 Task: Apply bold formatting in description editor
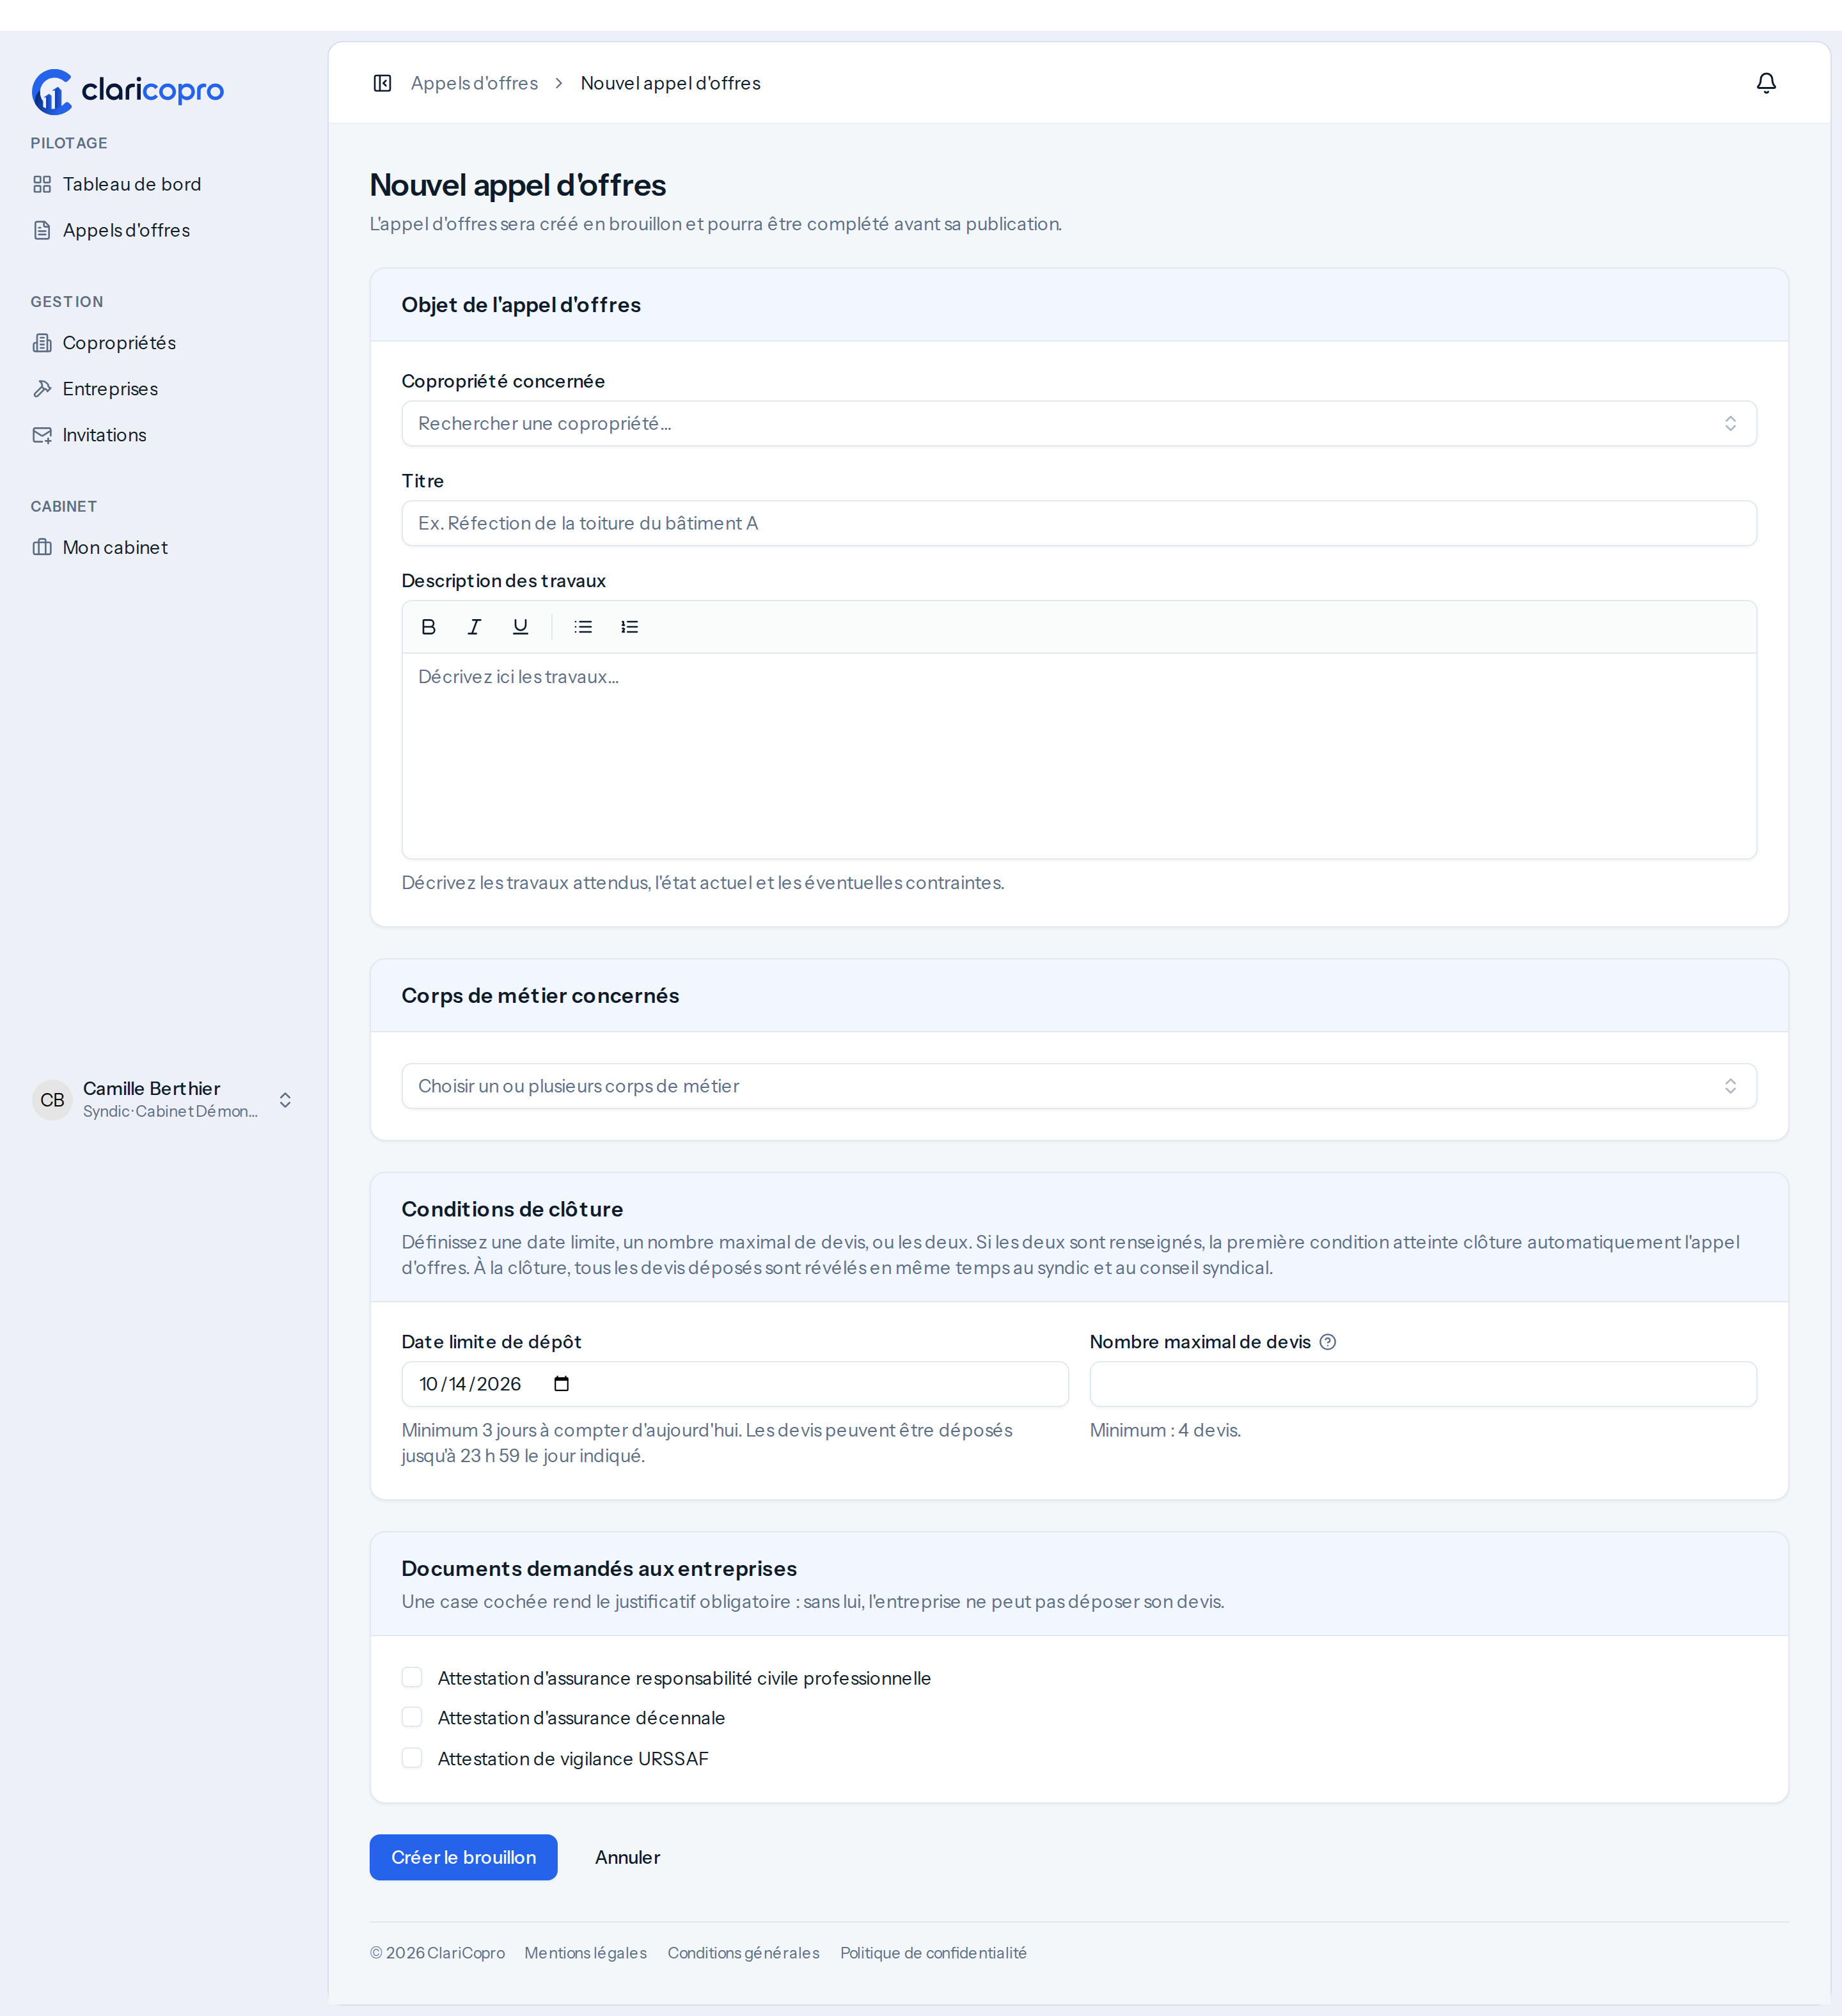pos(428,627)
